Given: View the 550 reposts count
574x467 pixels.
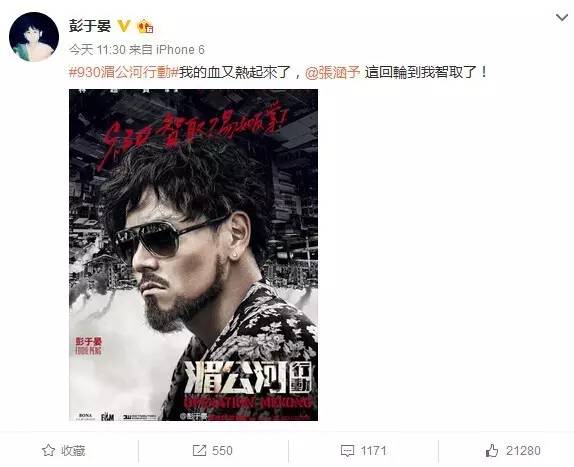Looking at the screenshot, I should pyautogui.click(x=222, y=451).
